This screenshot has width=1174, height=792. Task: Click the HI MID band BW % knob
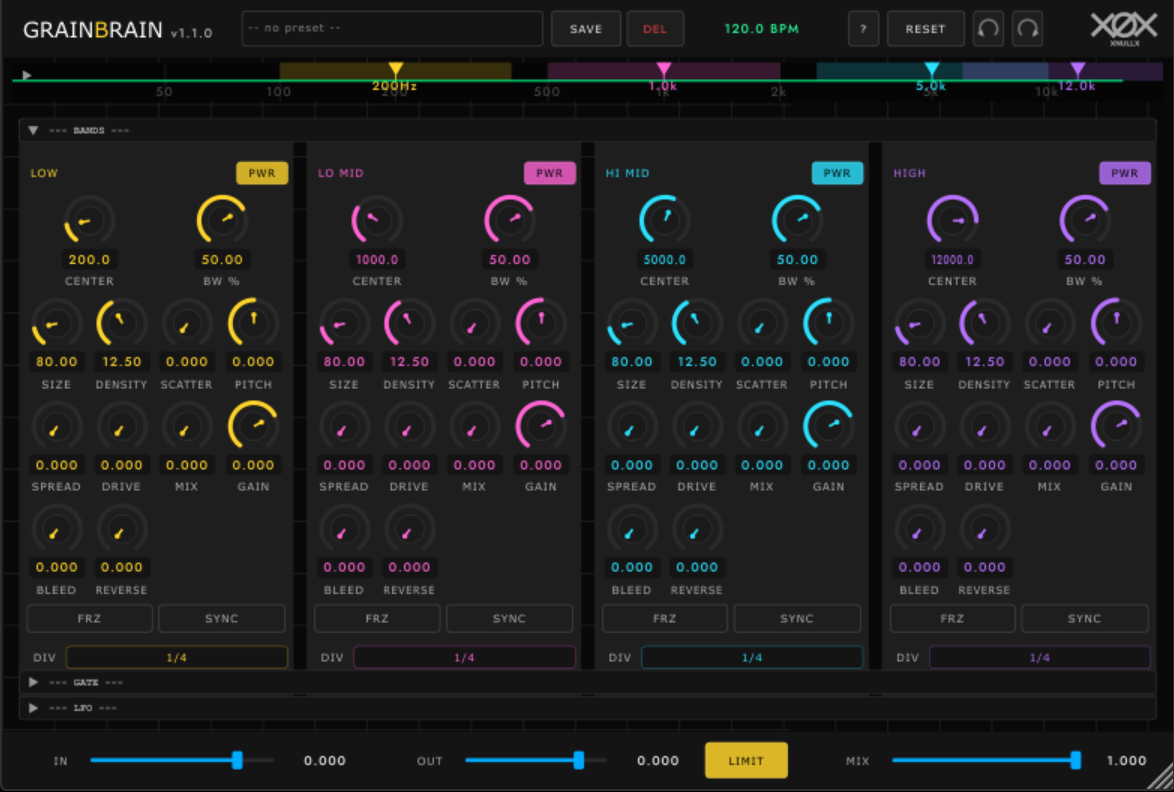pyautogui.click(x=797, y=220)
